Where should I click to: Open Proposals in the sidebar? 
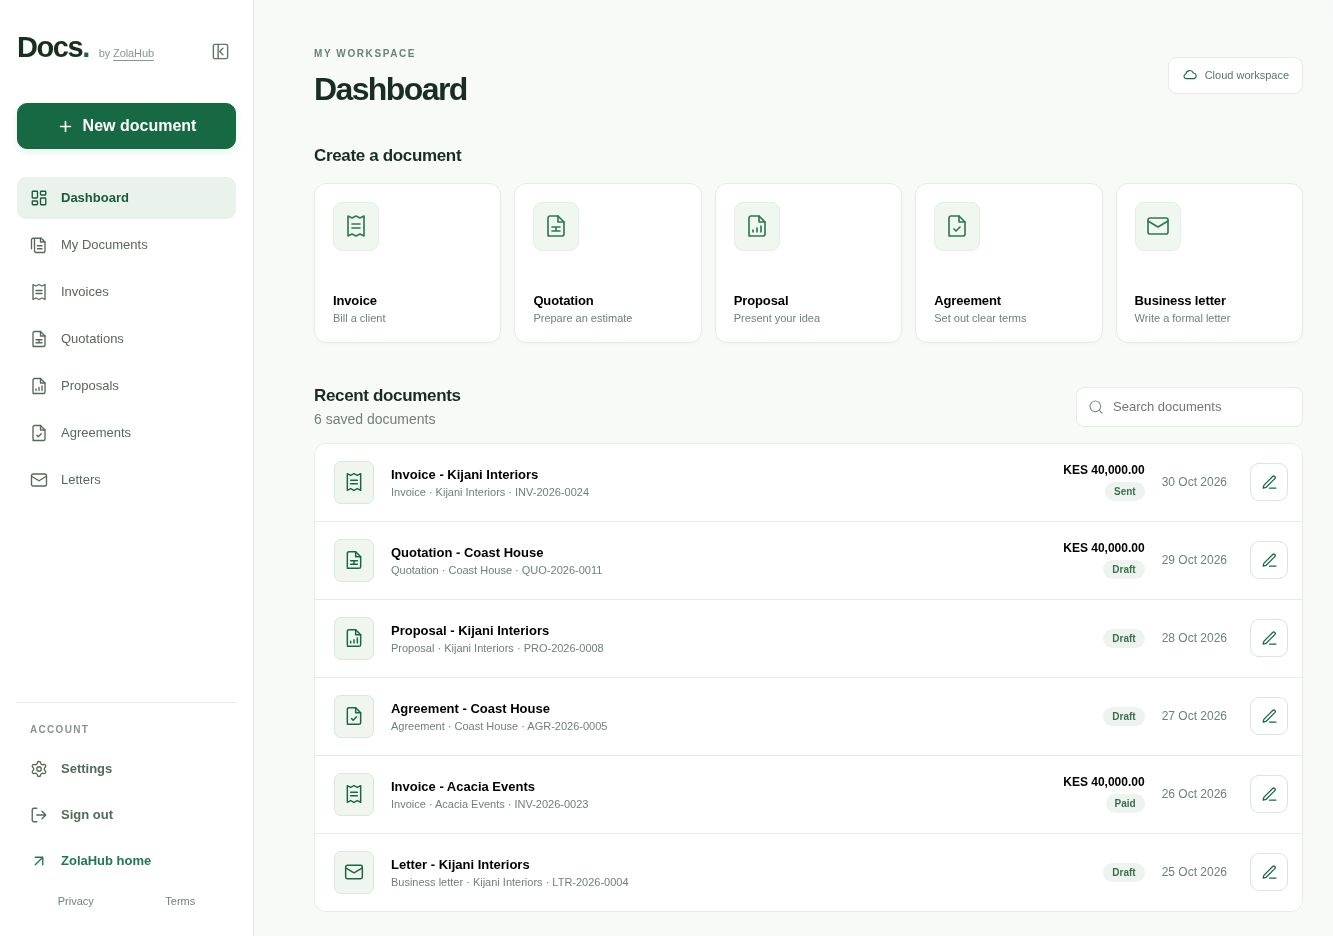point(126,386)
